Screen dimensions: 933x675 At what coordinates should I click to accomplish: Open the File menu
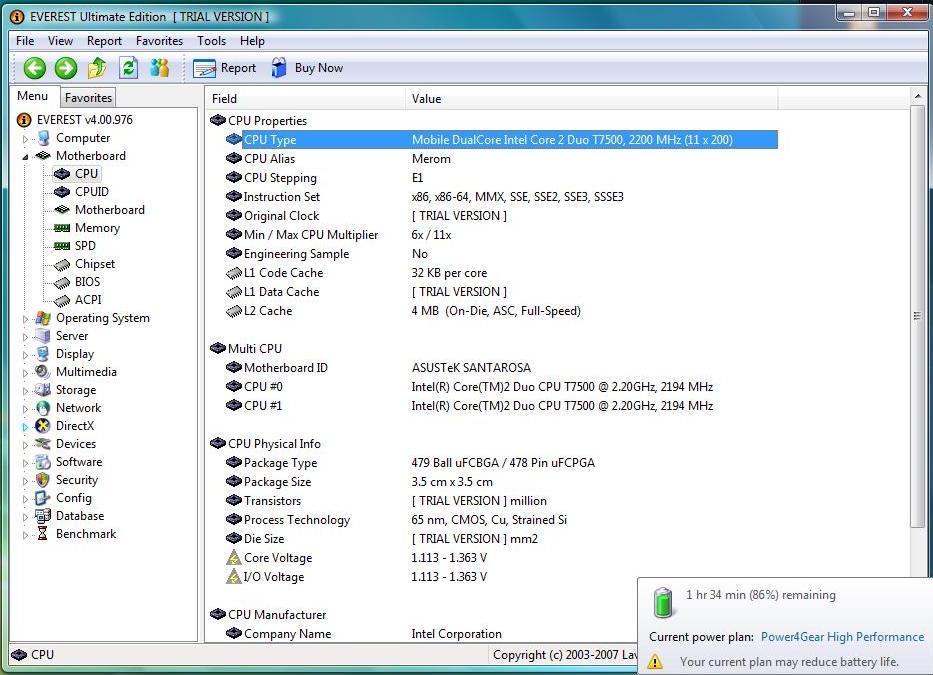(25, 41)
